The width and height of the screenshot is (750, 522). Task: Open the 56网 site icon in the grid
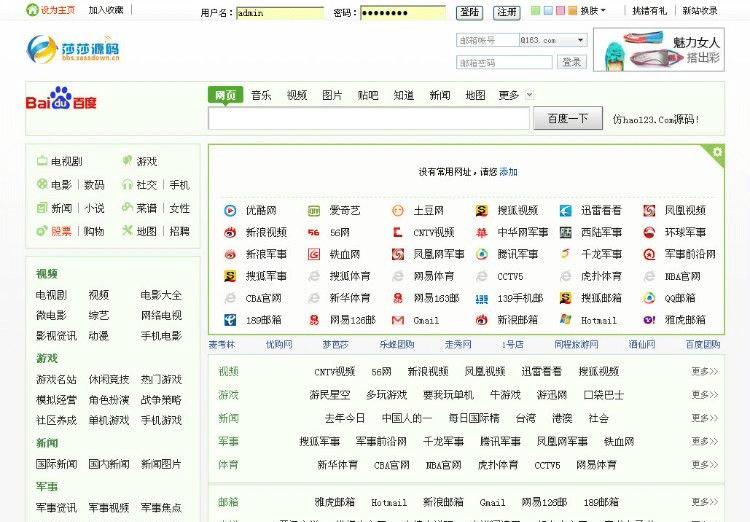click(314, 233)
